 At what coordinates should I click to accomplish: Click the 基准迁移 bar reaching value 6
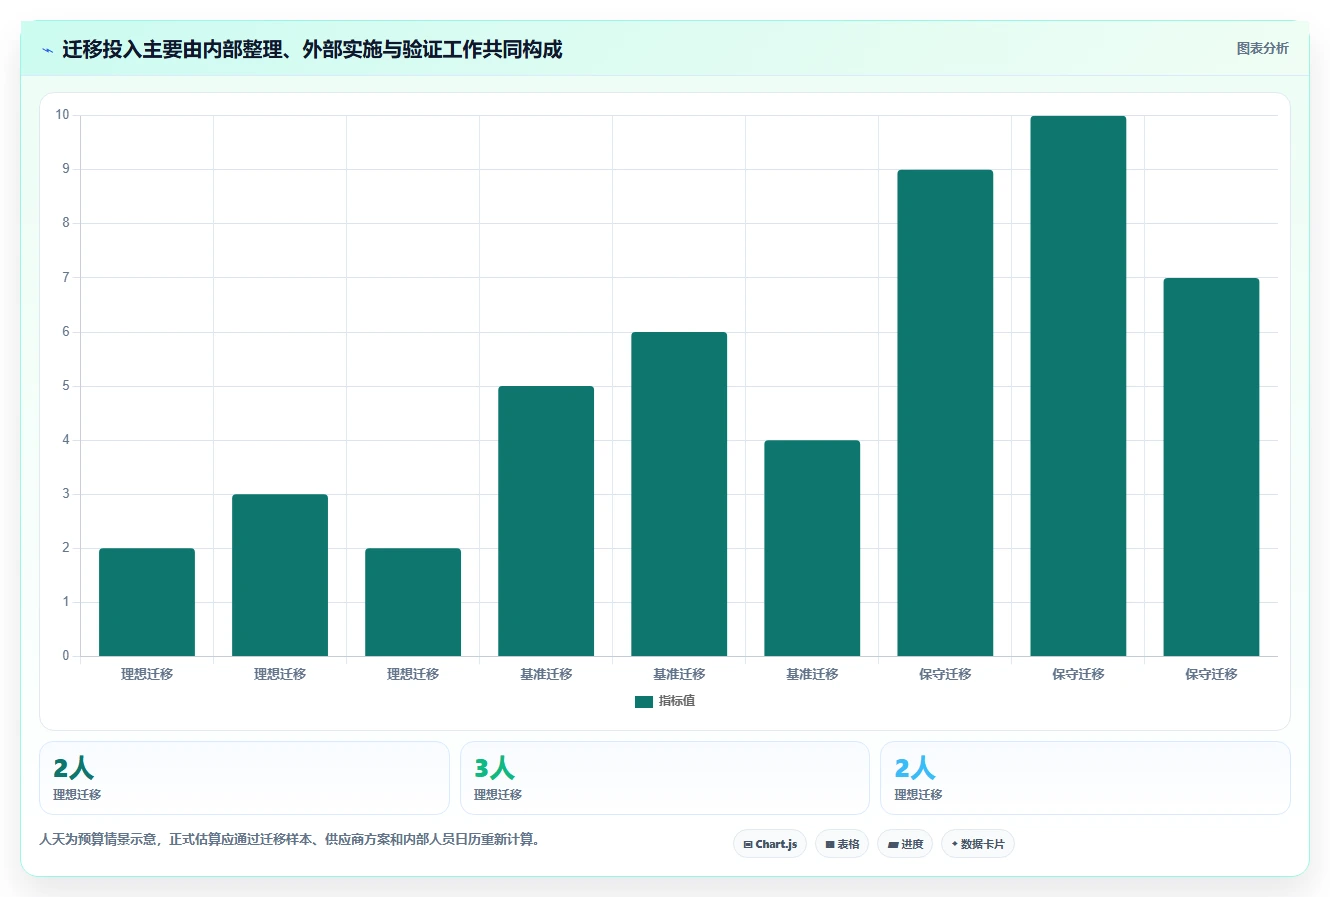tap(679, 494)
